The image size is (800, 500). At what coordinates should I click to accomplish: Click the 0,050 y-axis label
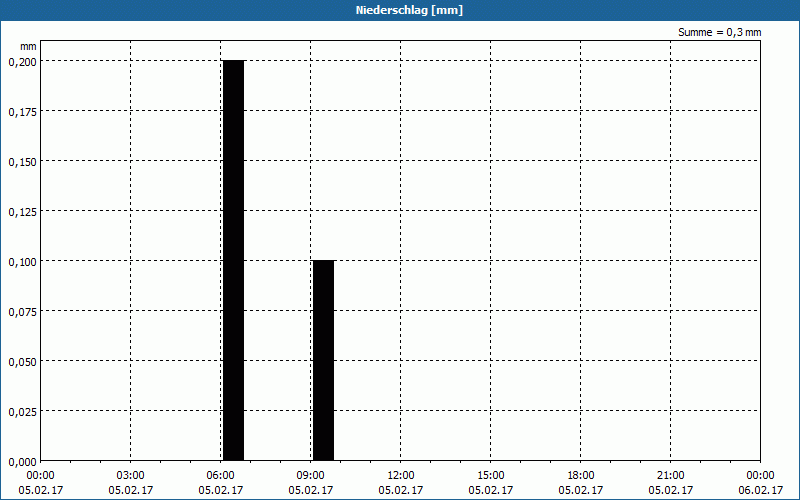point(22,362)
